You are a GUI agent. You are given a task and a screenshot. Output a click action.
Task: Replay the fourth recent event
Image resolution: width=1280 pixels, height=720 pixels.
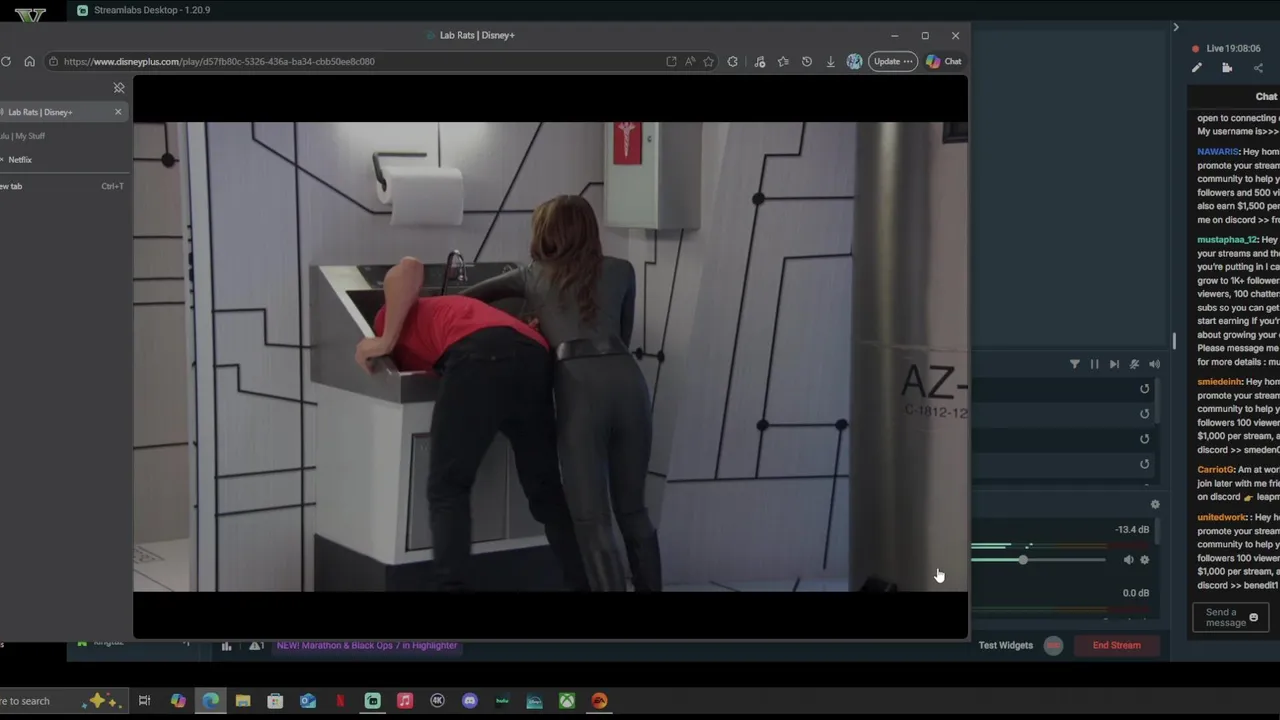tap(1145, 464)
